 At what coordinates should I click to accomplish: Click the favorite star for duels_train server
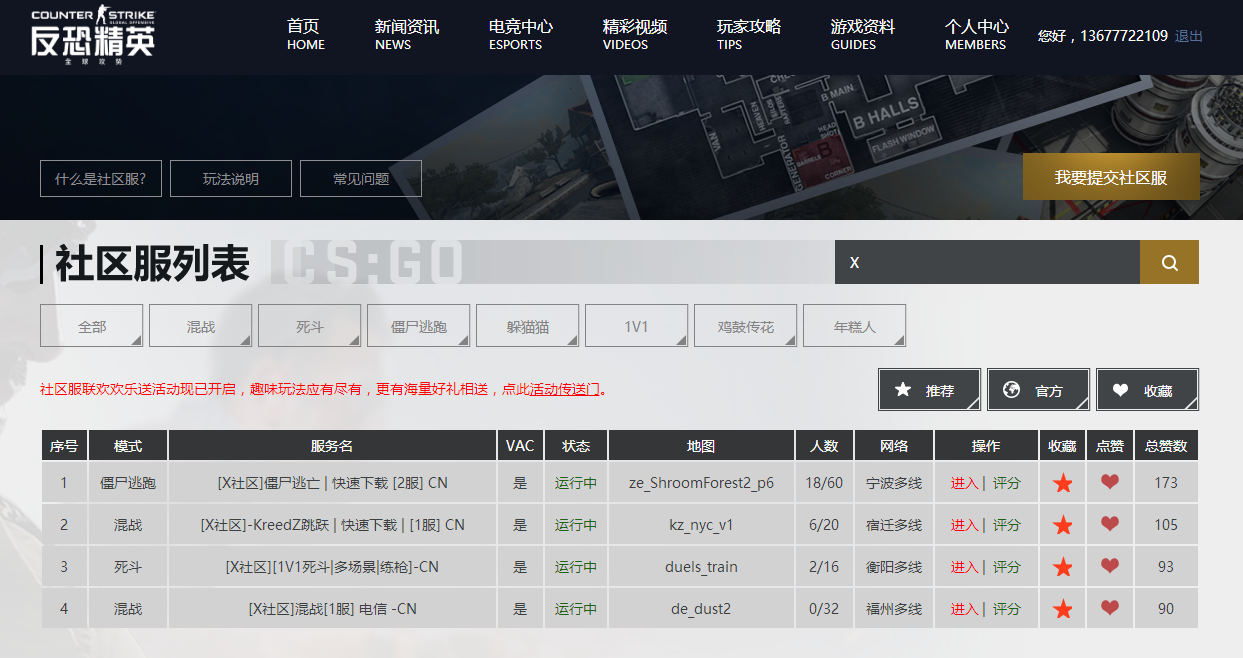pos(1062,566)
